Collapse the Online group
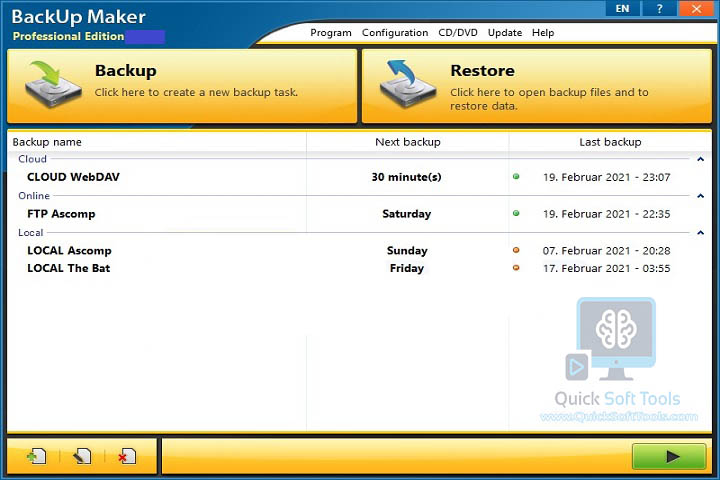The width and height of the screenshot is (720, 480). 701,196
